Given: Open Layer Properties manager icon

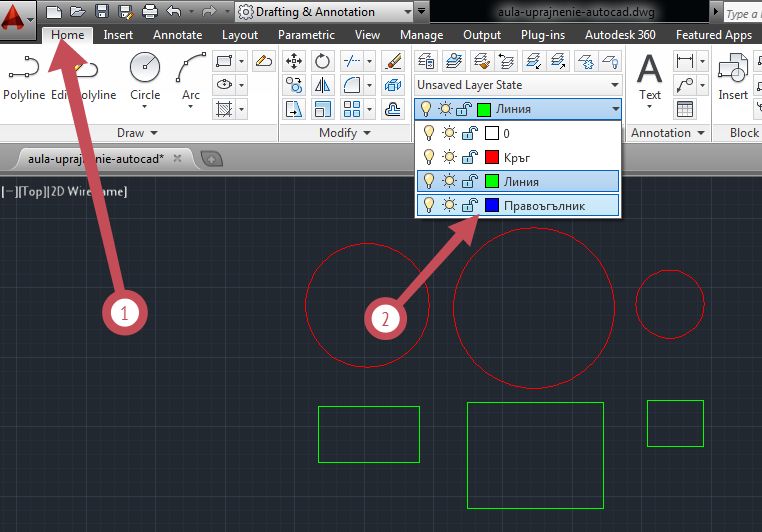Looking at the screenshot, I should pos(426,61).
